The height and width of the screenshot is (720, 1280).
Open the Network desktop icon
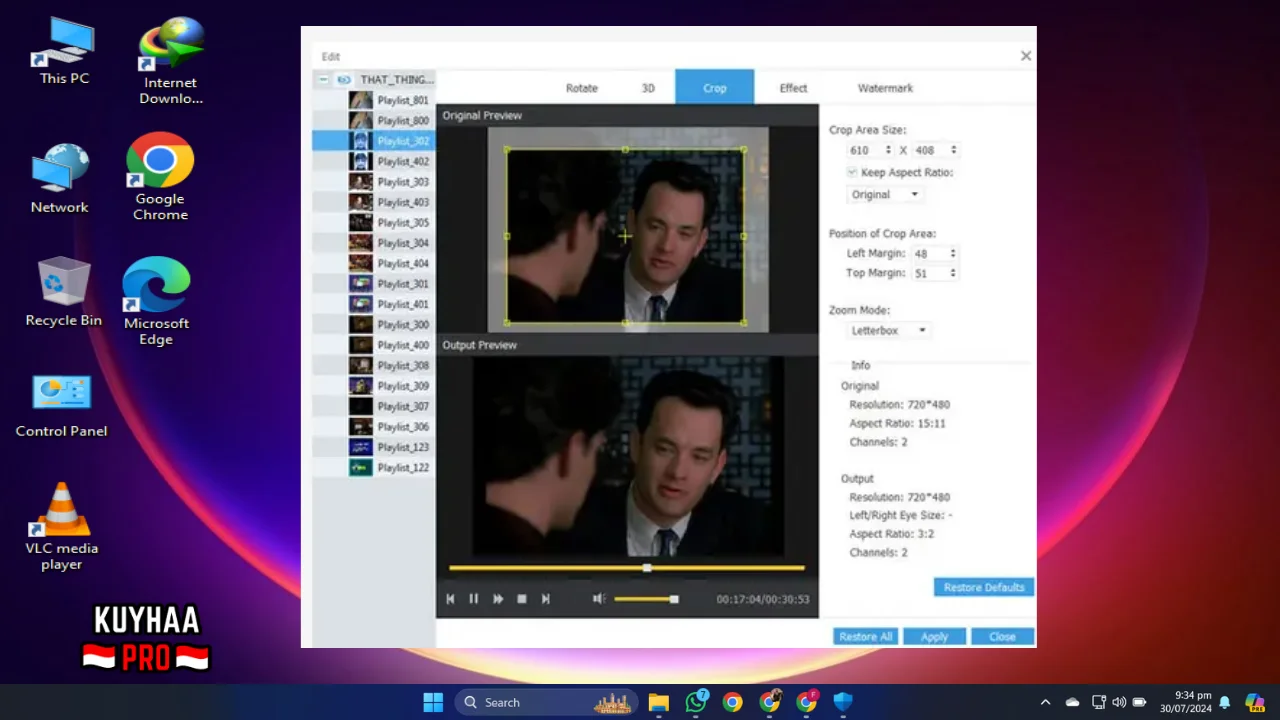click(60, 178)
